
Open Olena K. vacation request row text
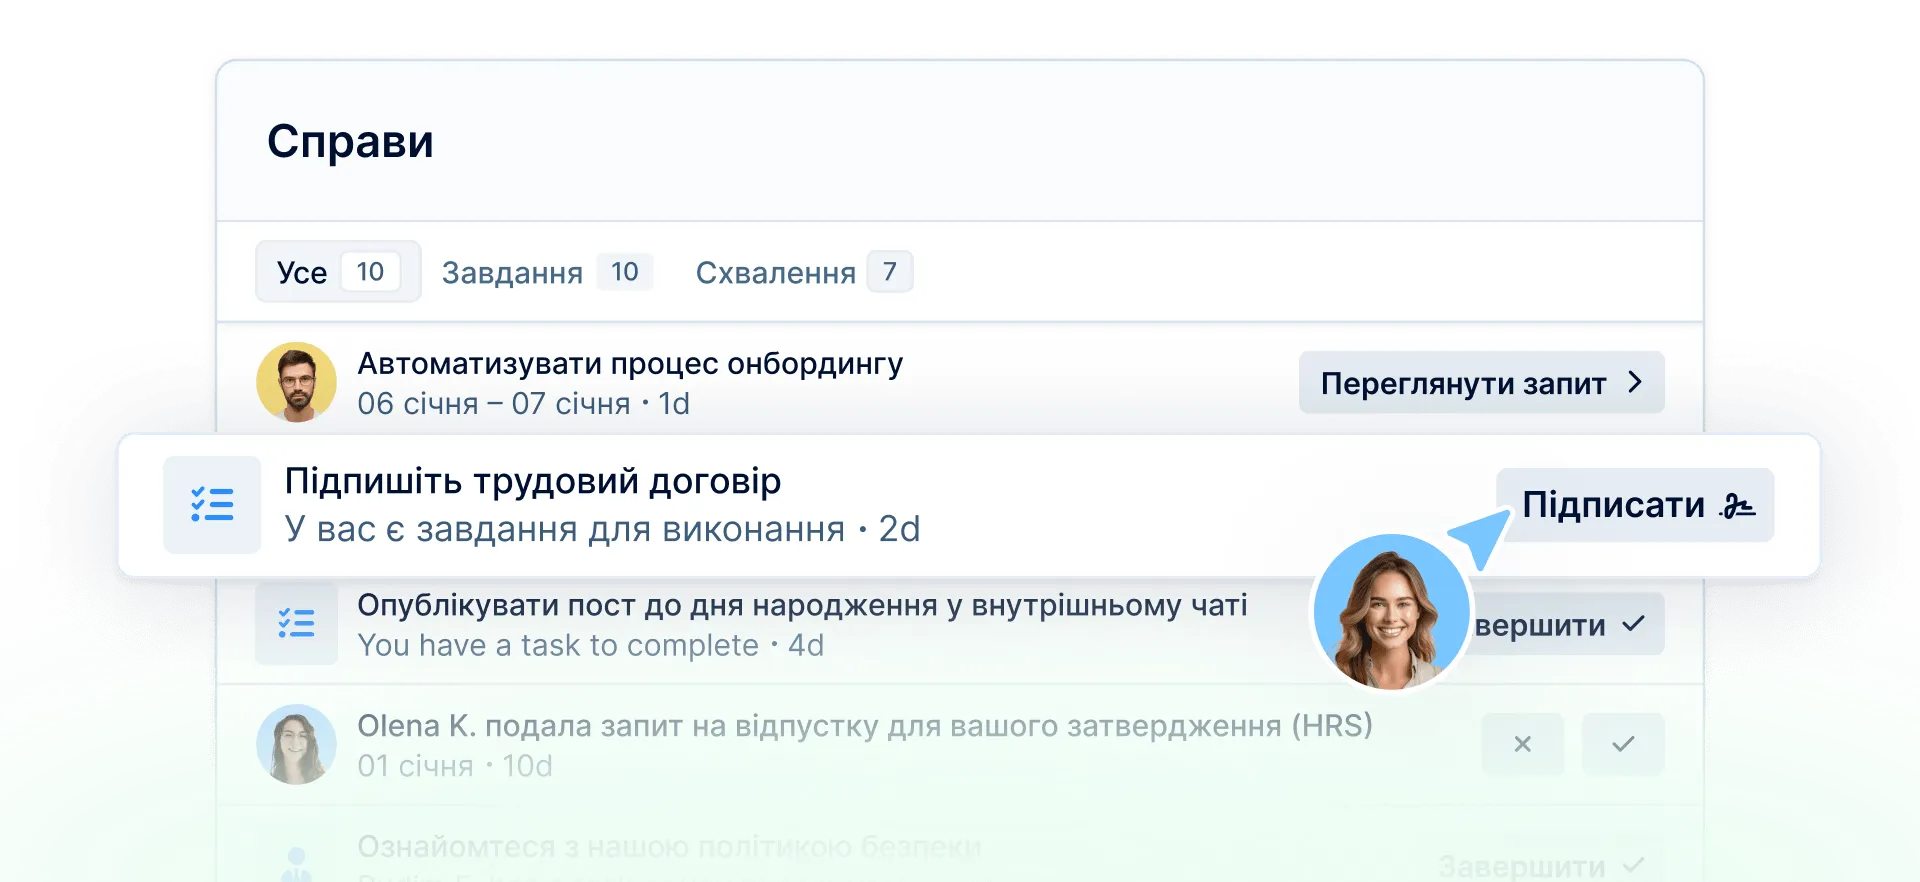(865, 726)
